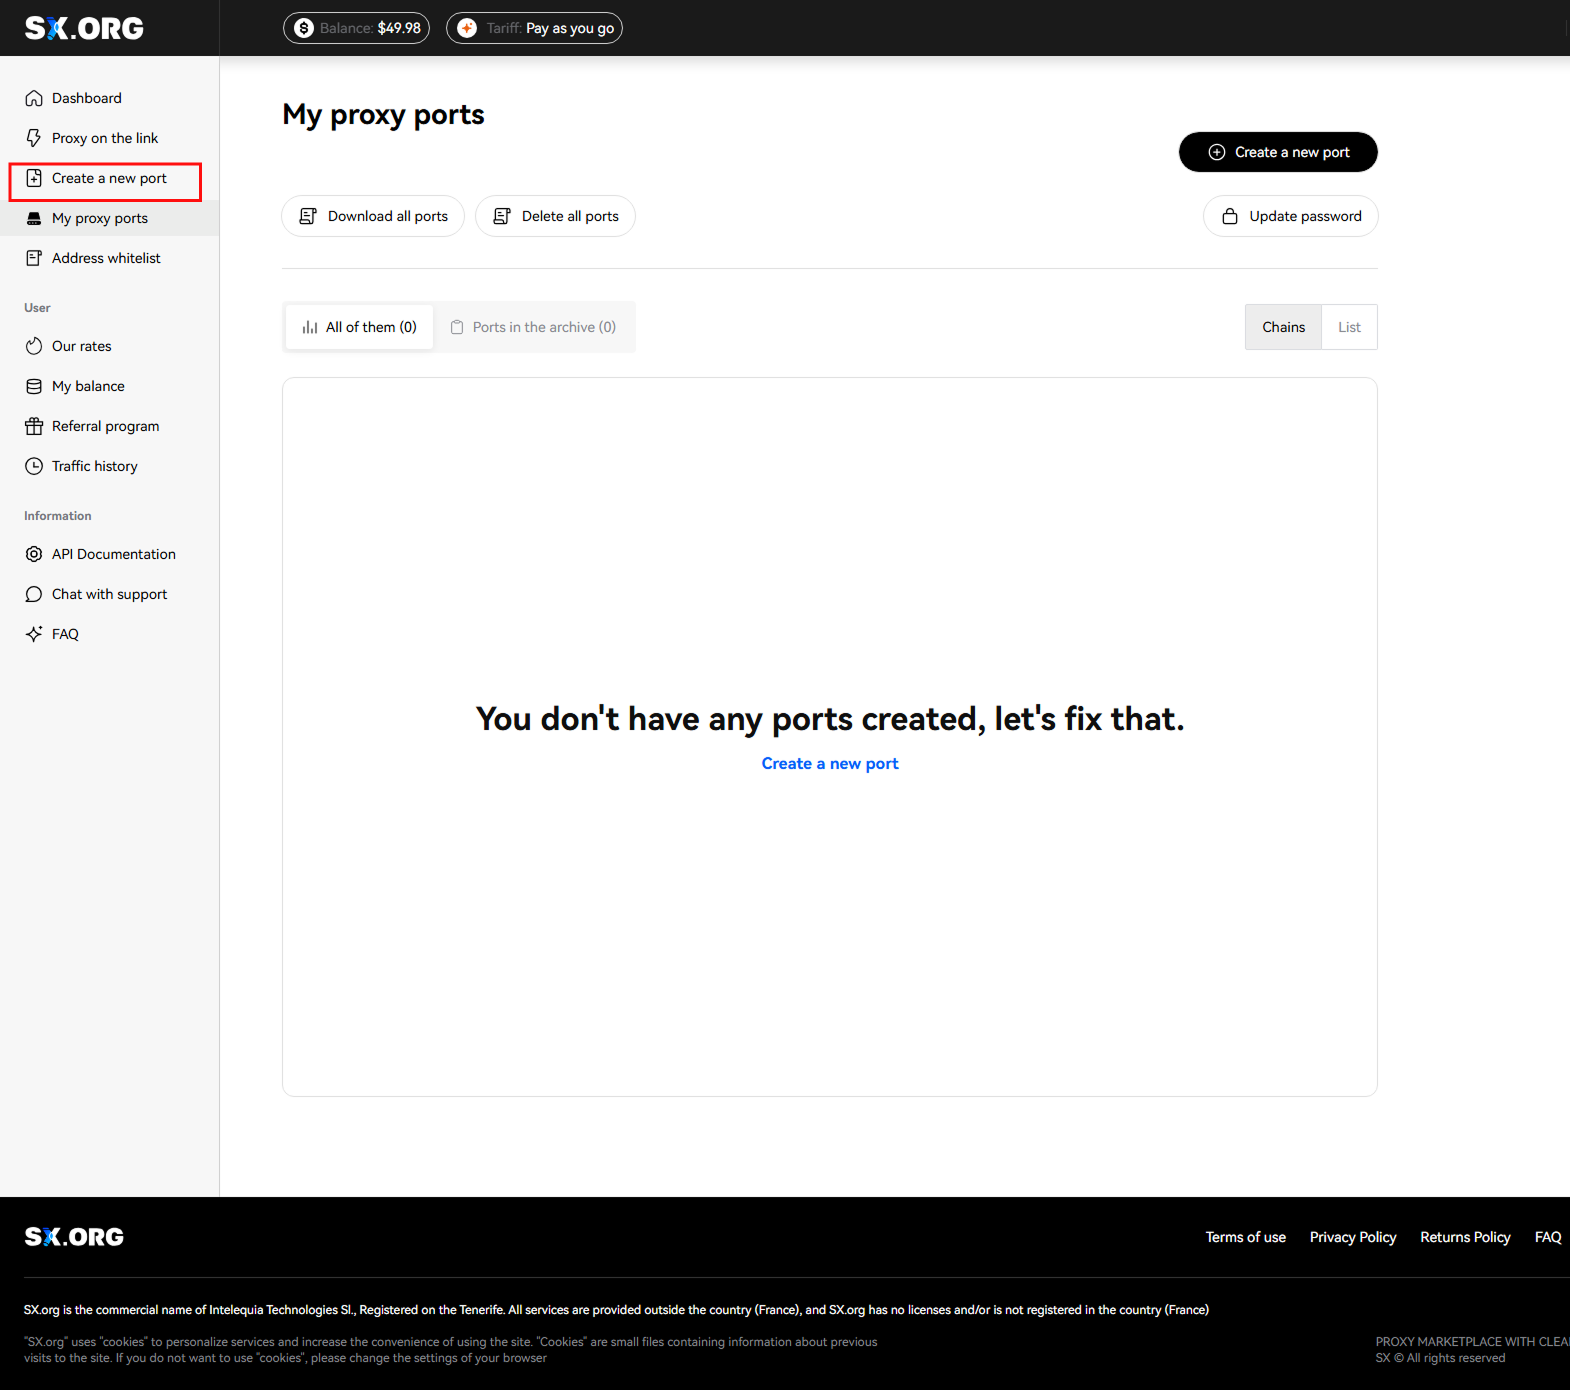
Task: Click Delete all ports button
Action: [x=556, y=216]
